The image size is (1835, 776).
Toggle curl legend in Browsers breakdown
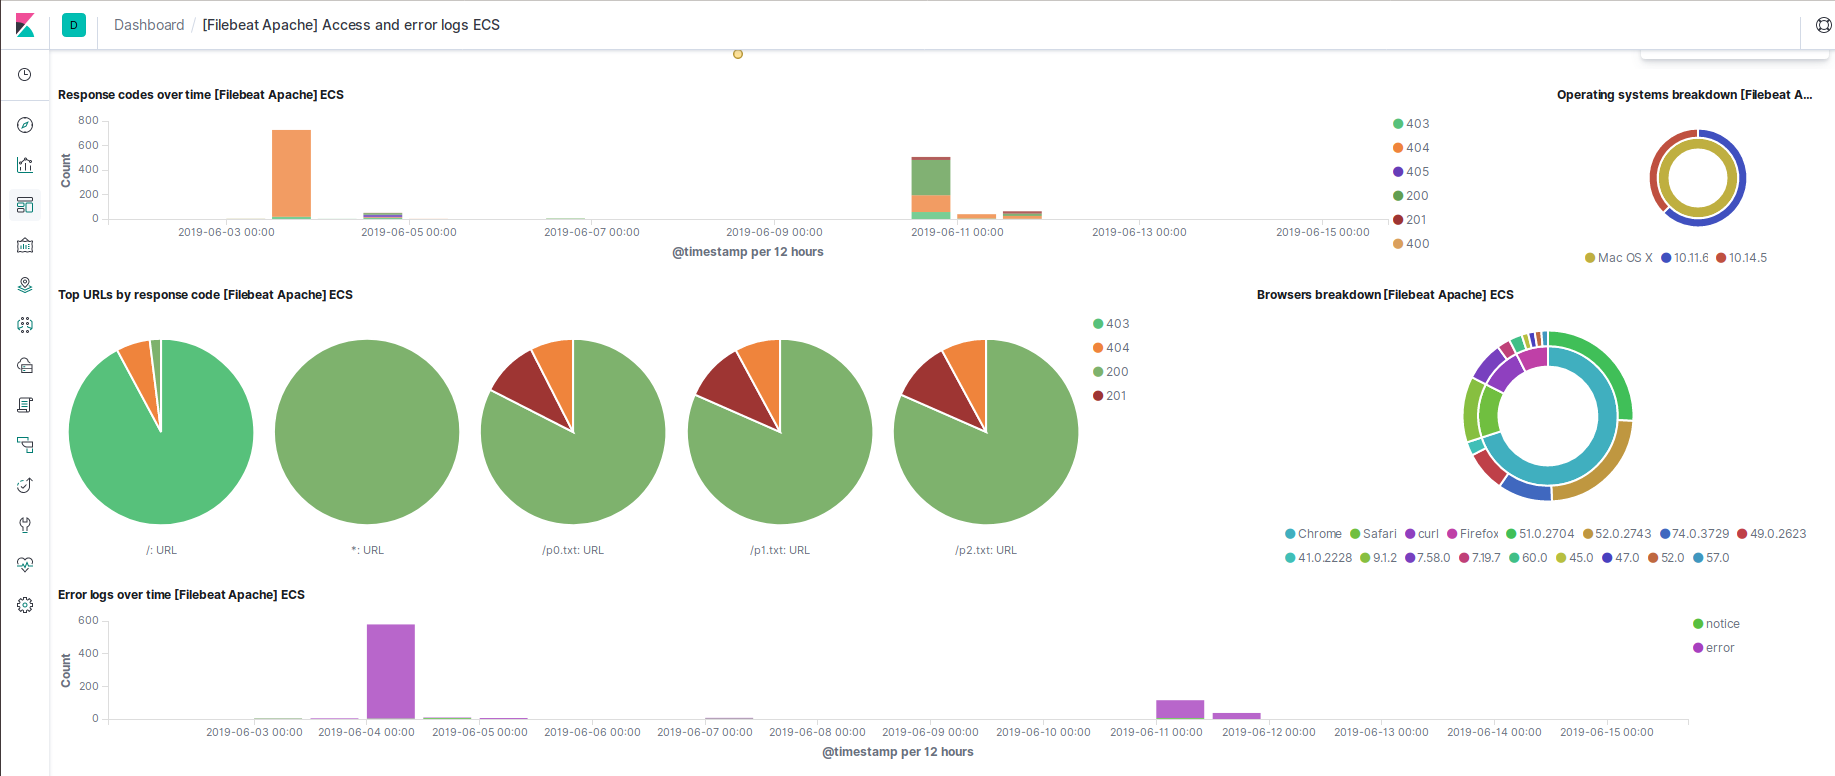(x=1422, y=534)
